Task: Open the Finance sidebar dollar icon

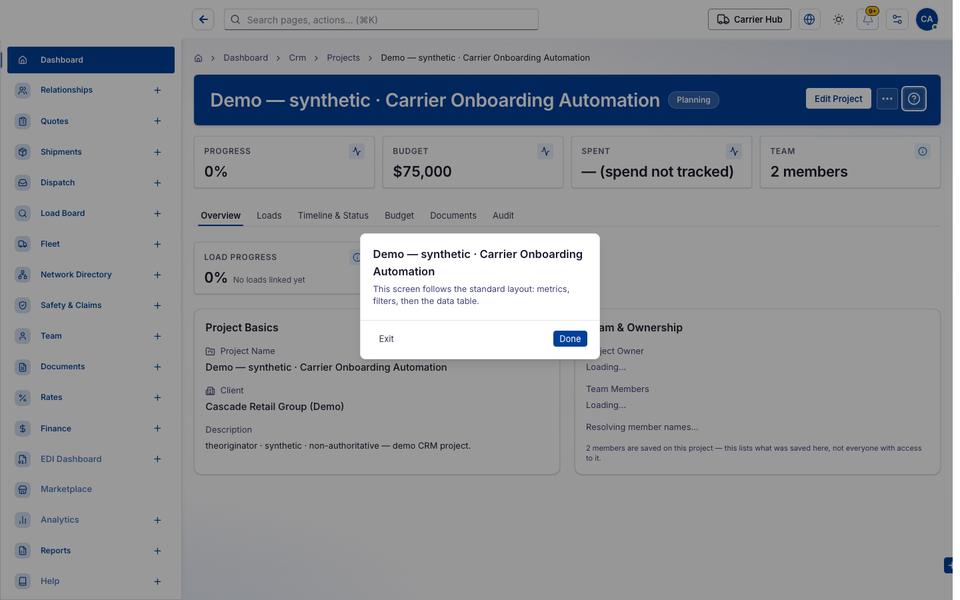Action: tap(23, 429)
